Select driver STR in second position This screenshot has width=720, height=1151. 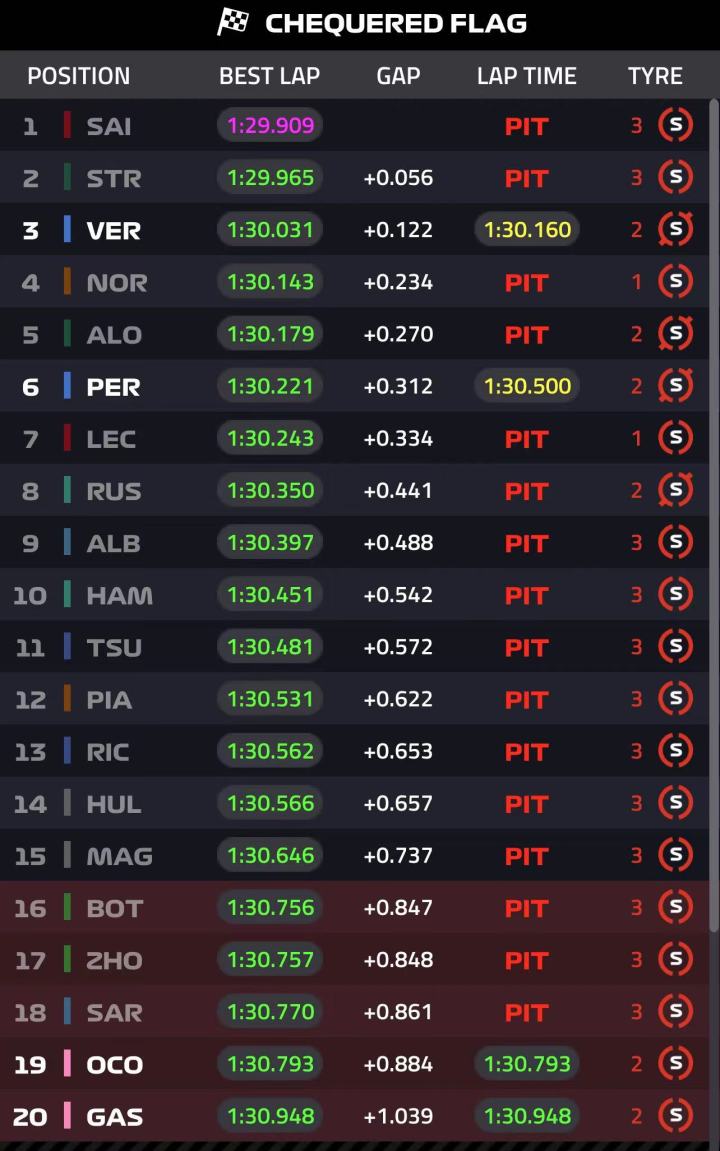[114, 178]
